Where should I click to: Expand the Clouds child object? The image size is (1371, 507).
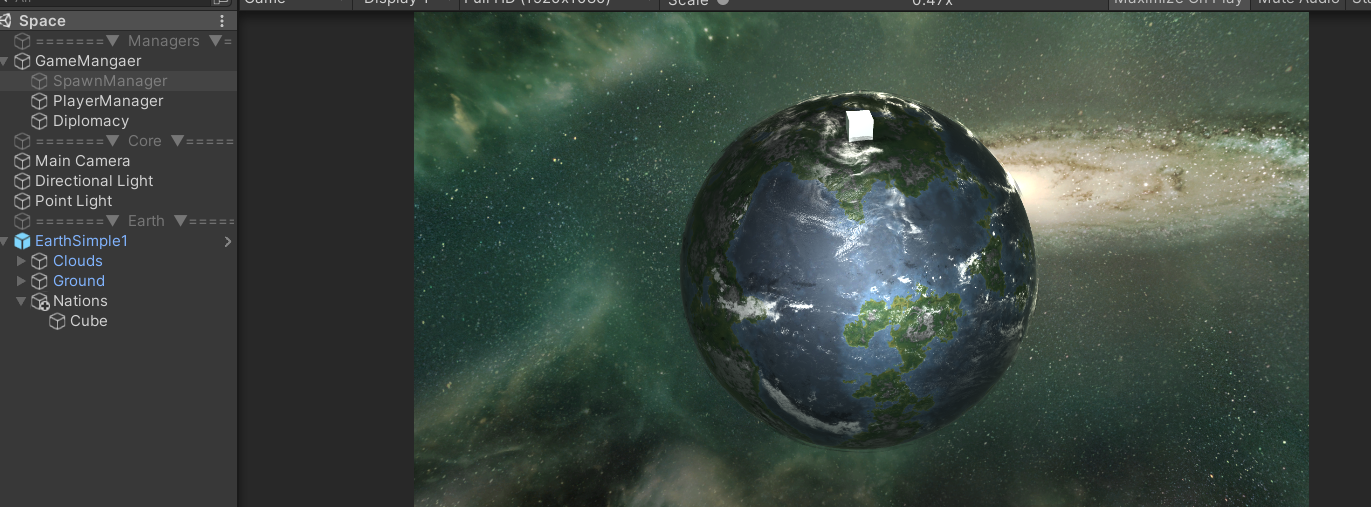point(22,261)
